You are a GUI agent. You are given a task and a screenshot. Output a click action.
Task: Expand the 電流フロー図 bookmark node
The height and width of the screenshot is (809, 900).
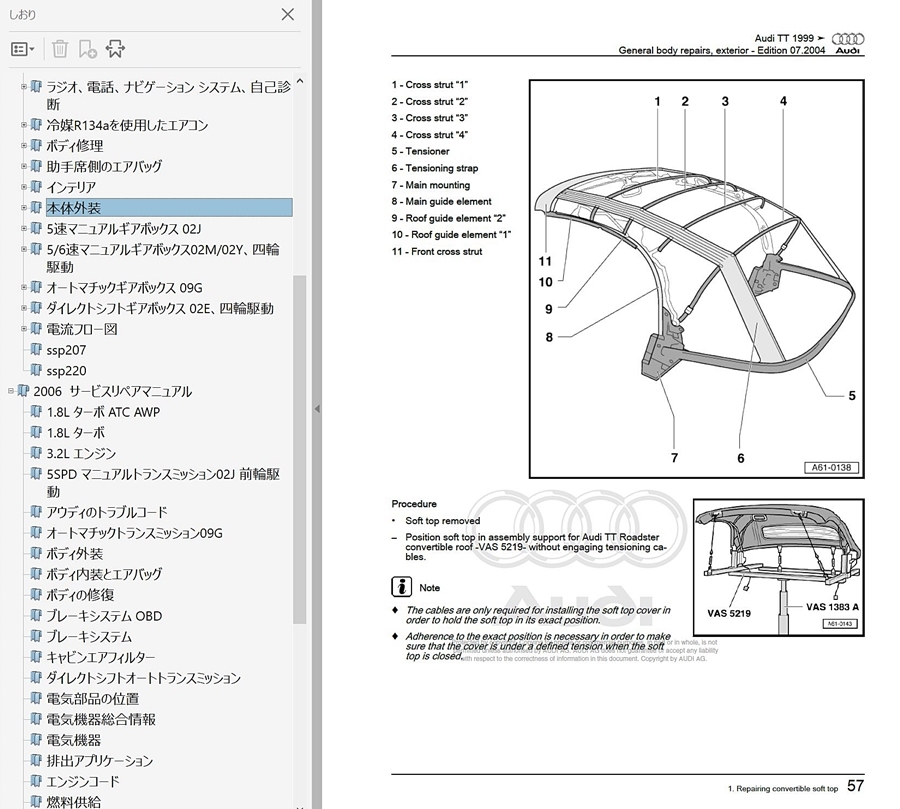coord(24,328)
